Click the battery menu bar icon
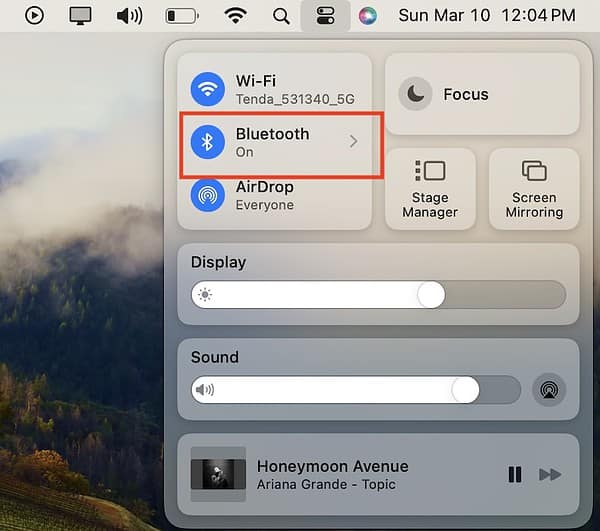The width and height of the screenshot is (600, 531). pyautogui.click(x=182, y=16)
